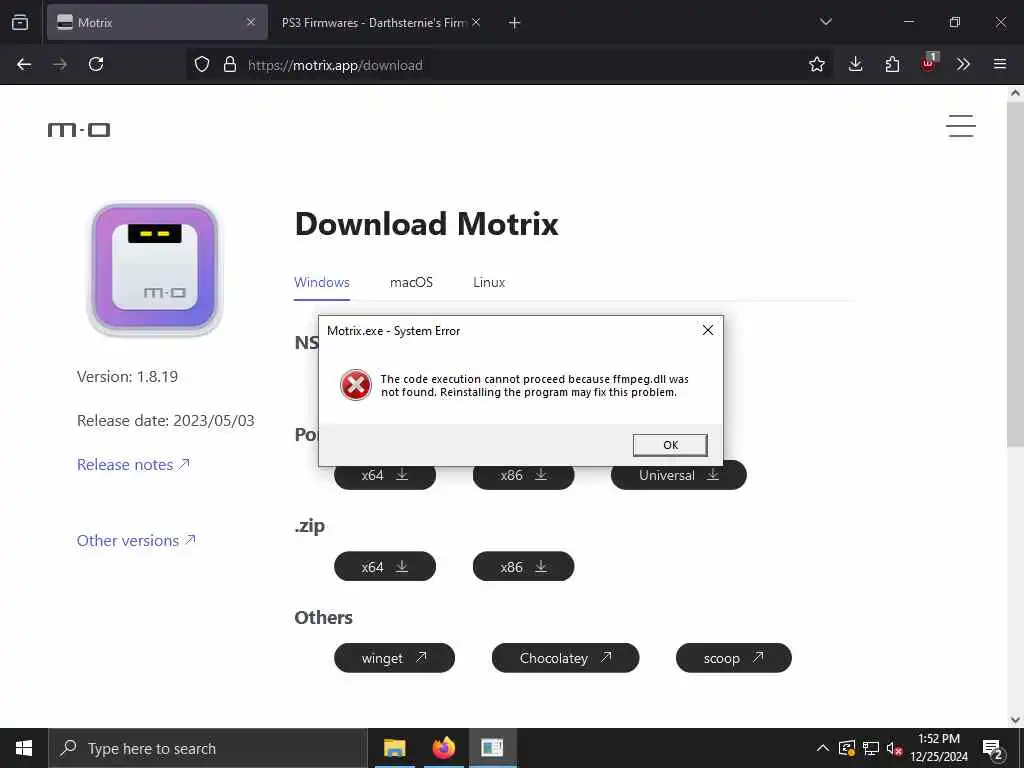
Task: Close the Motrix browser tab
Action: click(x=251, y=22)
